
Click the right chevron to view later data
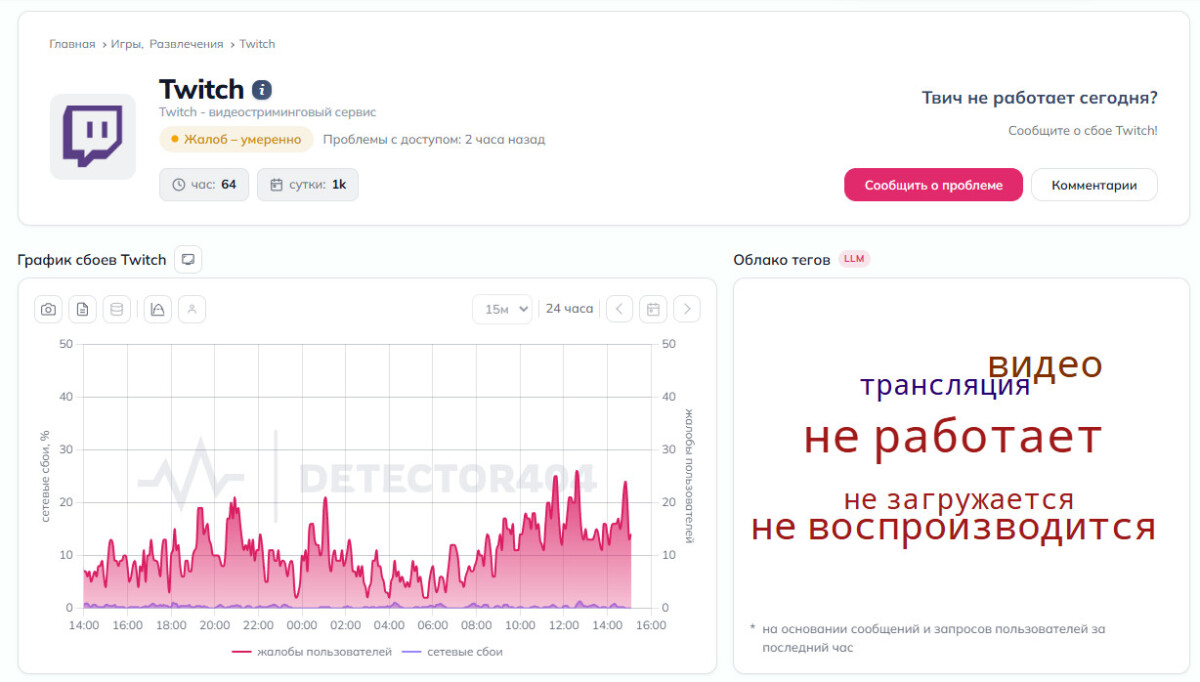coord(687,309)
